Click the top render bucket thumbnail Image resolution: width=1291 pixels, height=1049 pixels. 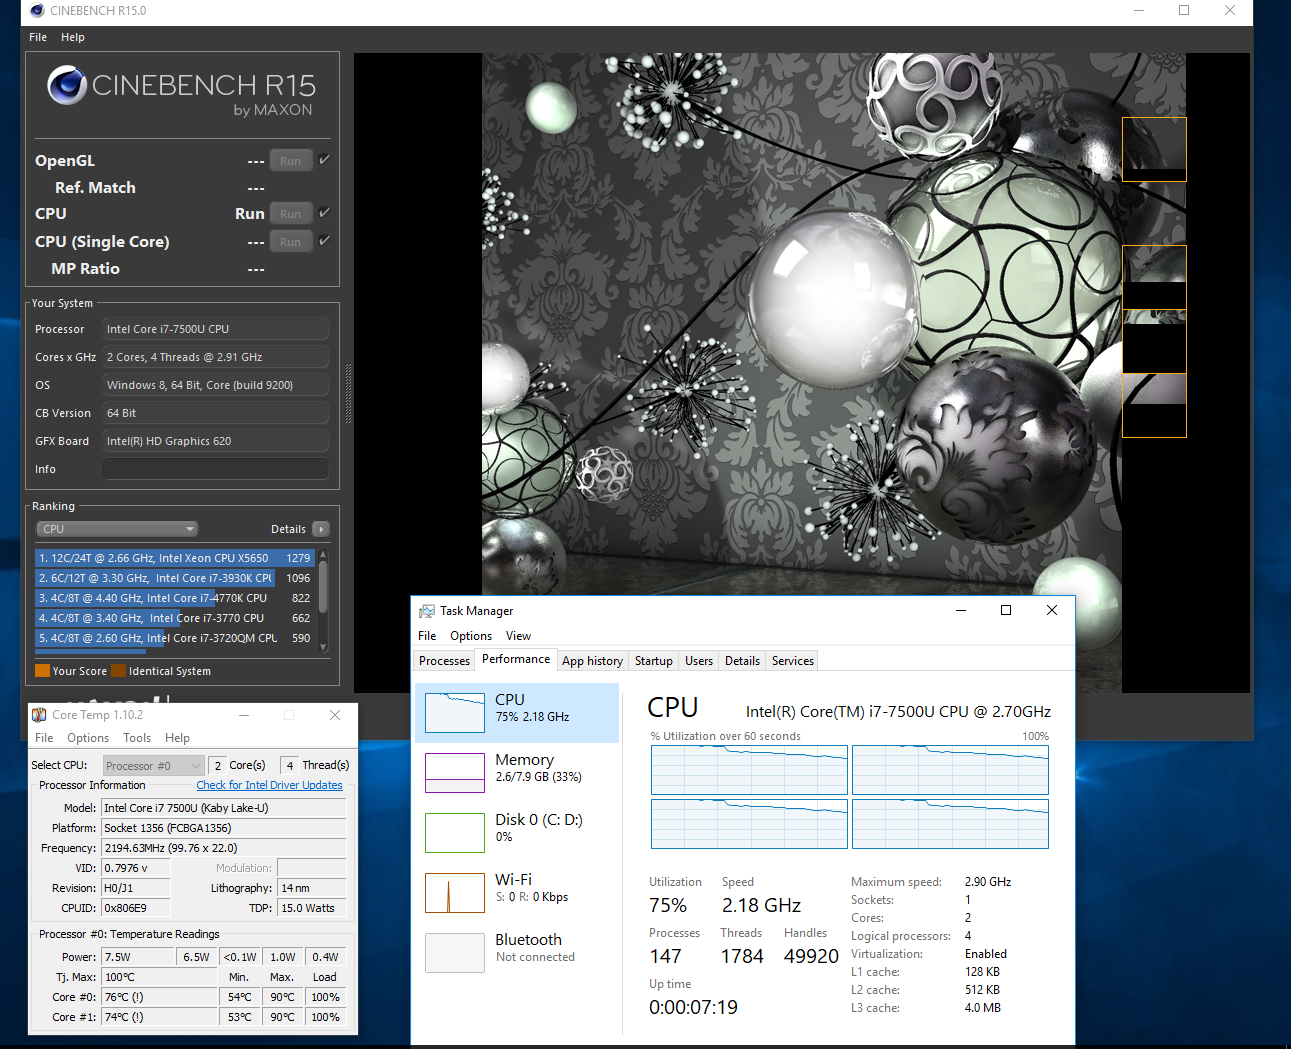coord(1154,150)
